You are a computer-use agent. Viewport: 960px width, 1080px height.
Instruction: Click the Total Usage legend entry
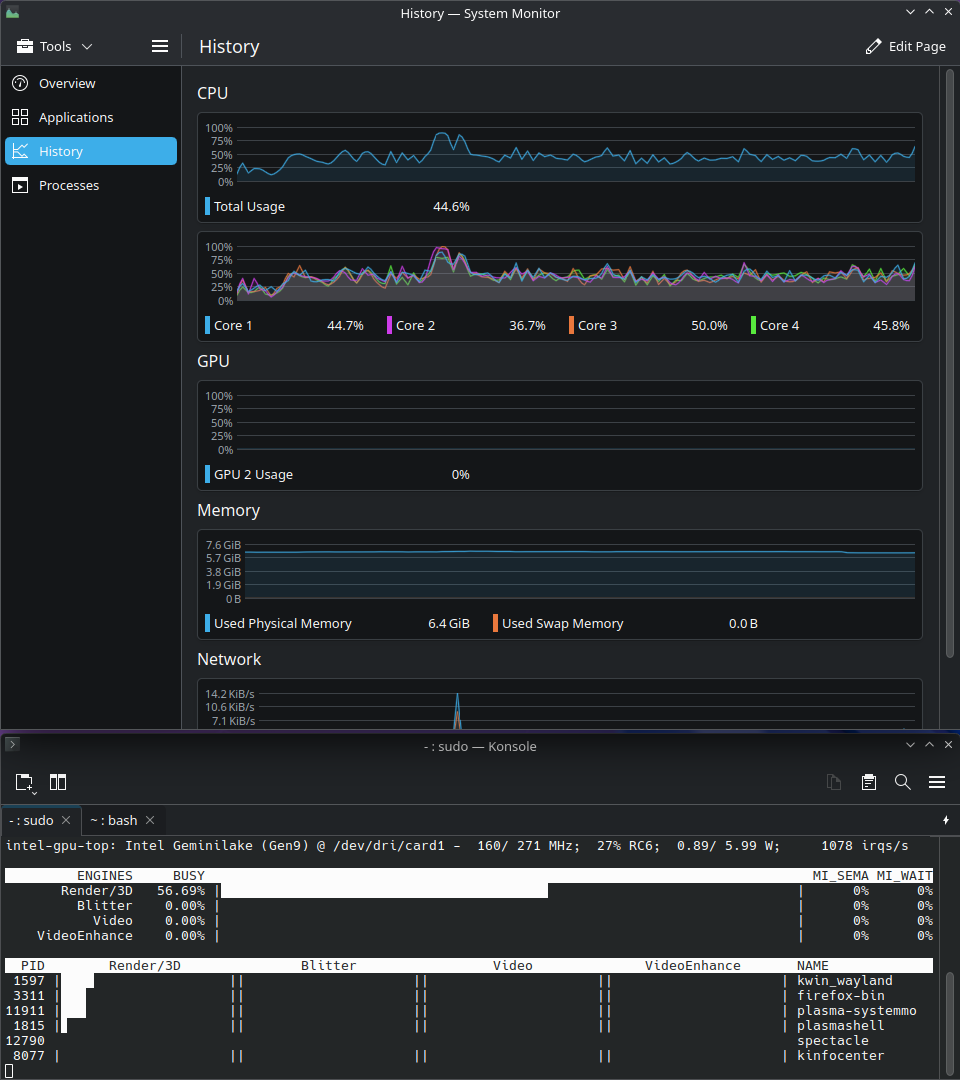point(249,207)
